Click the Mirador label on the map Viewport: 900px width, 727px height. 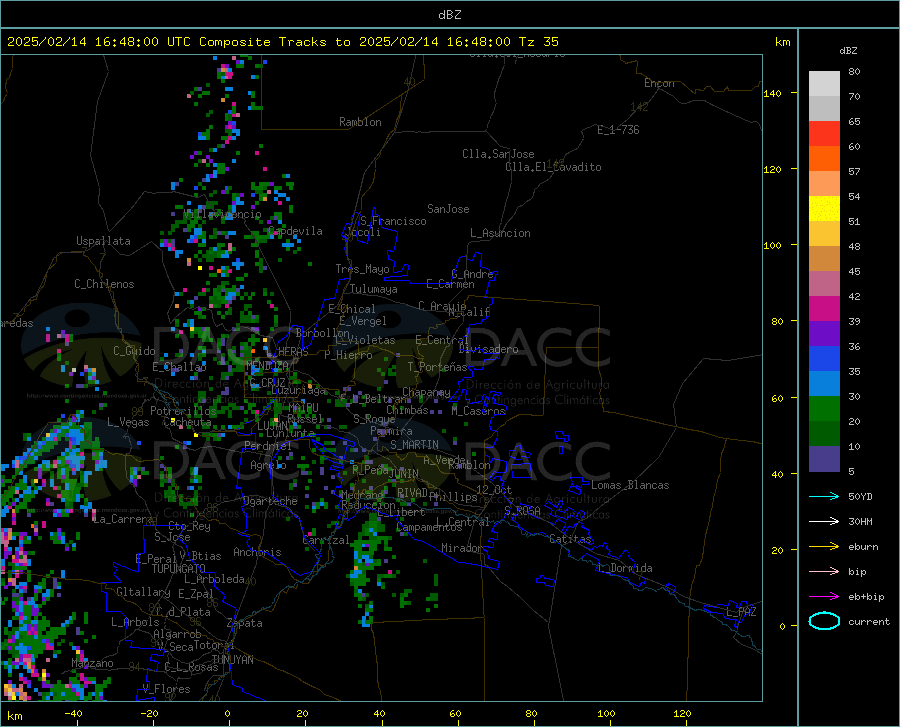pyautogui.click(x=461, y=548)
